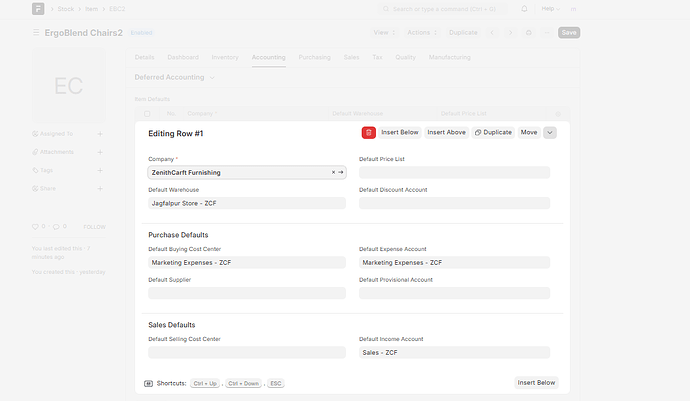The image size is (690, 401).
Task: Toggle sidebar hamburger menu icon
Action: coord(36,33)
